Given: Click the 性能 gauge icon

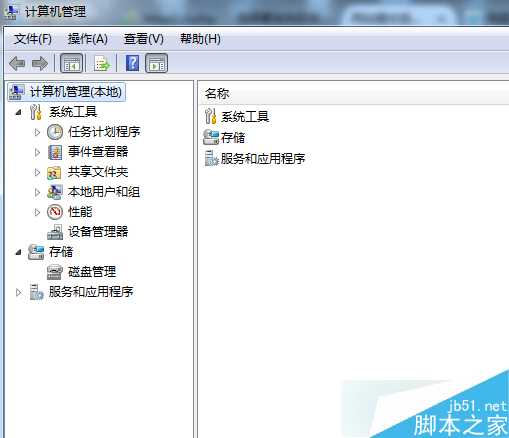Looking at the screenshot, I should (x=55, y=212).
